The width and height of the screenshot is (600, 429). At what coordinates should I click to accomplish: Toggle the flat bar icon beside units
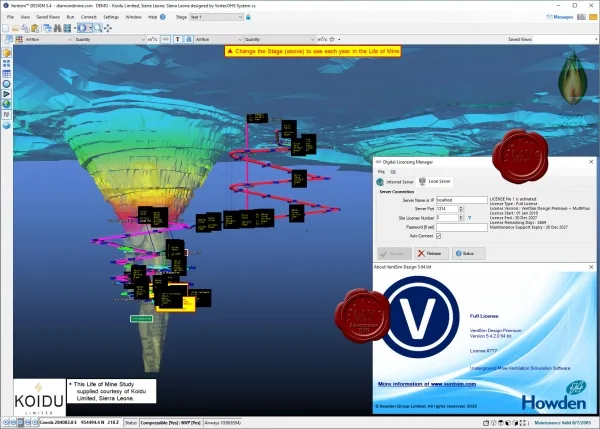(x=165, y=39)
